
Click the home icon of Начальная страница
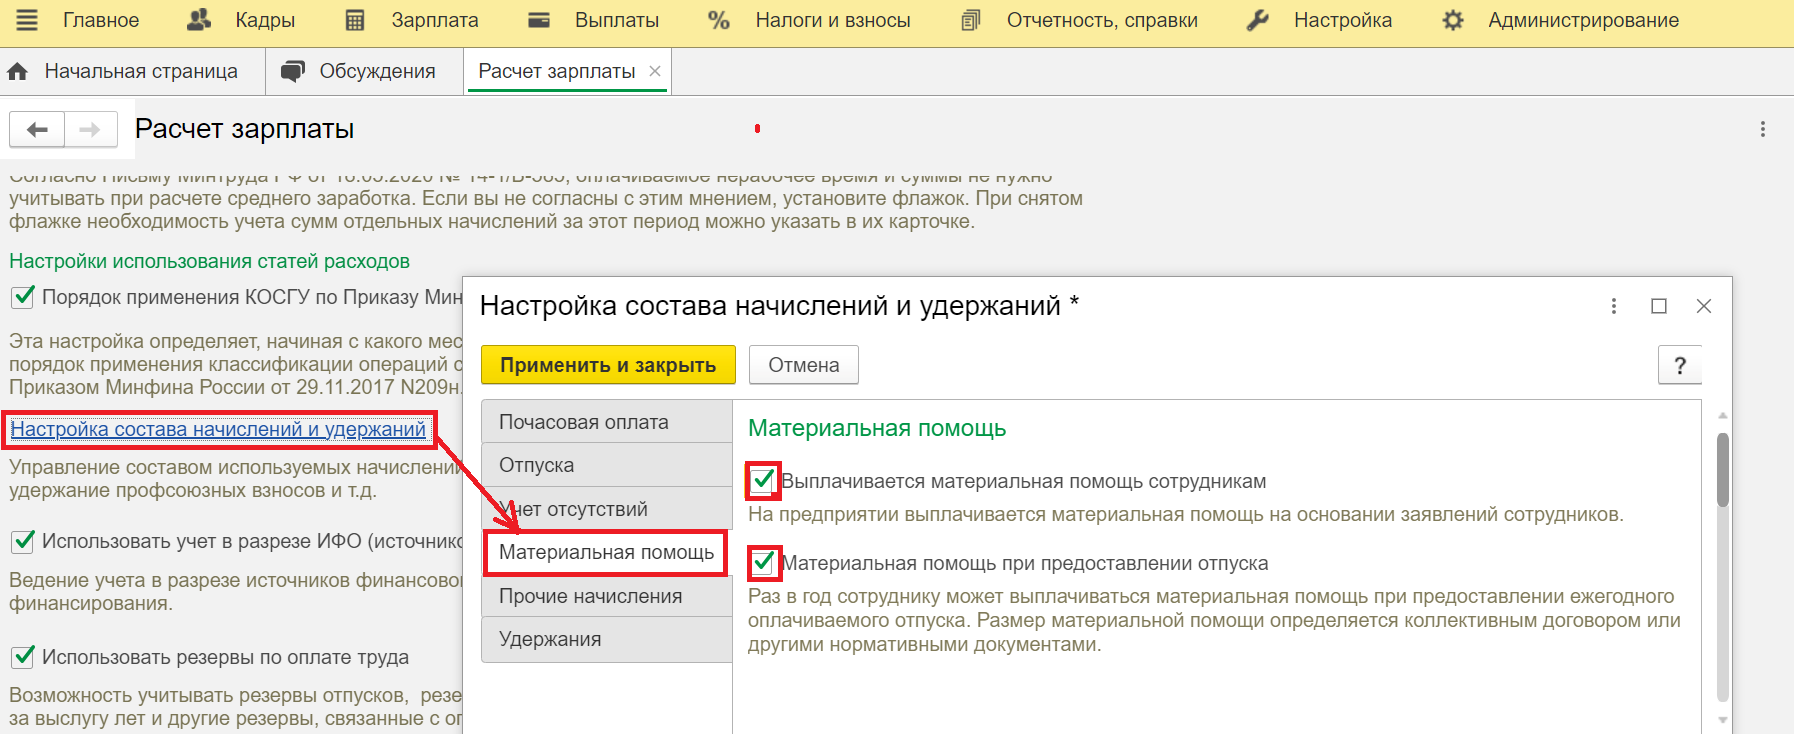click(18, 72)
